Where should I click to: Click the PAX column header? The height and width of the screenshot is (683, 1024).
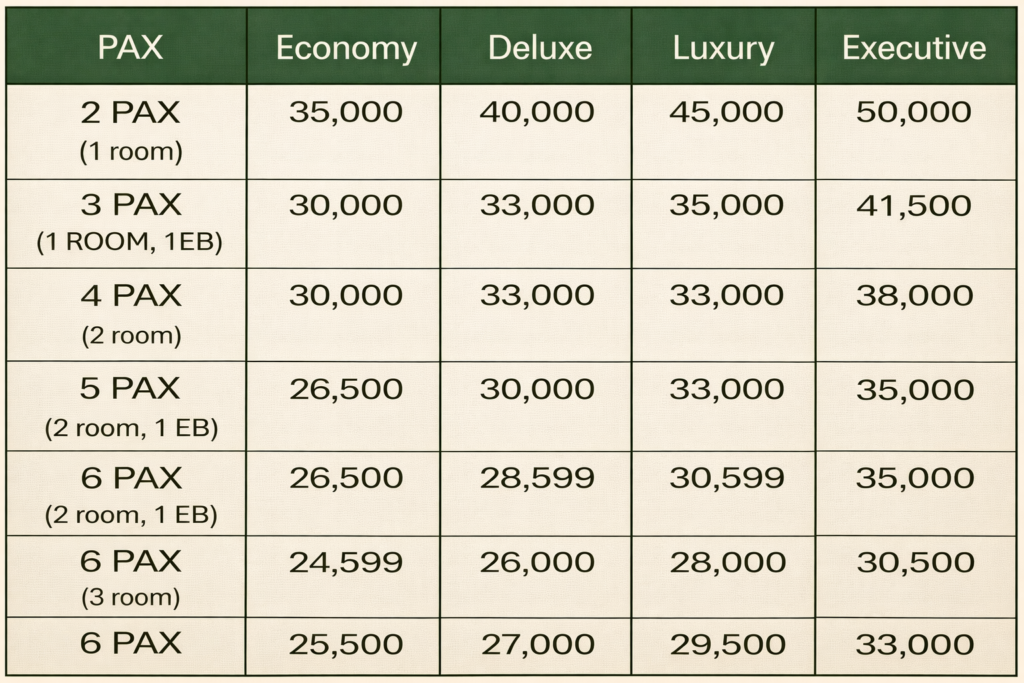130,48
